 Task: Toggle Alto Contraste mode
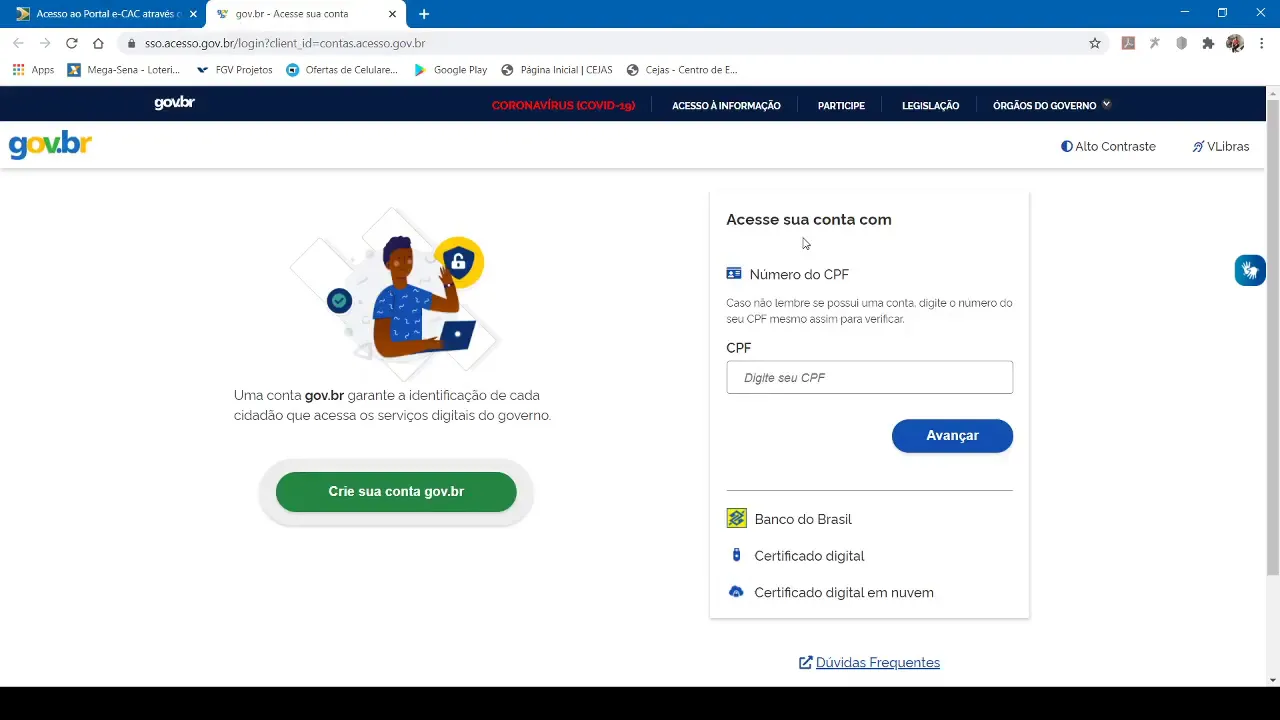1108,146
